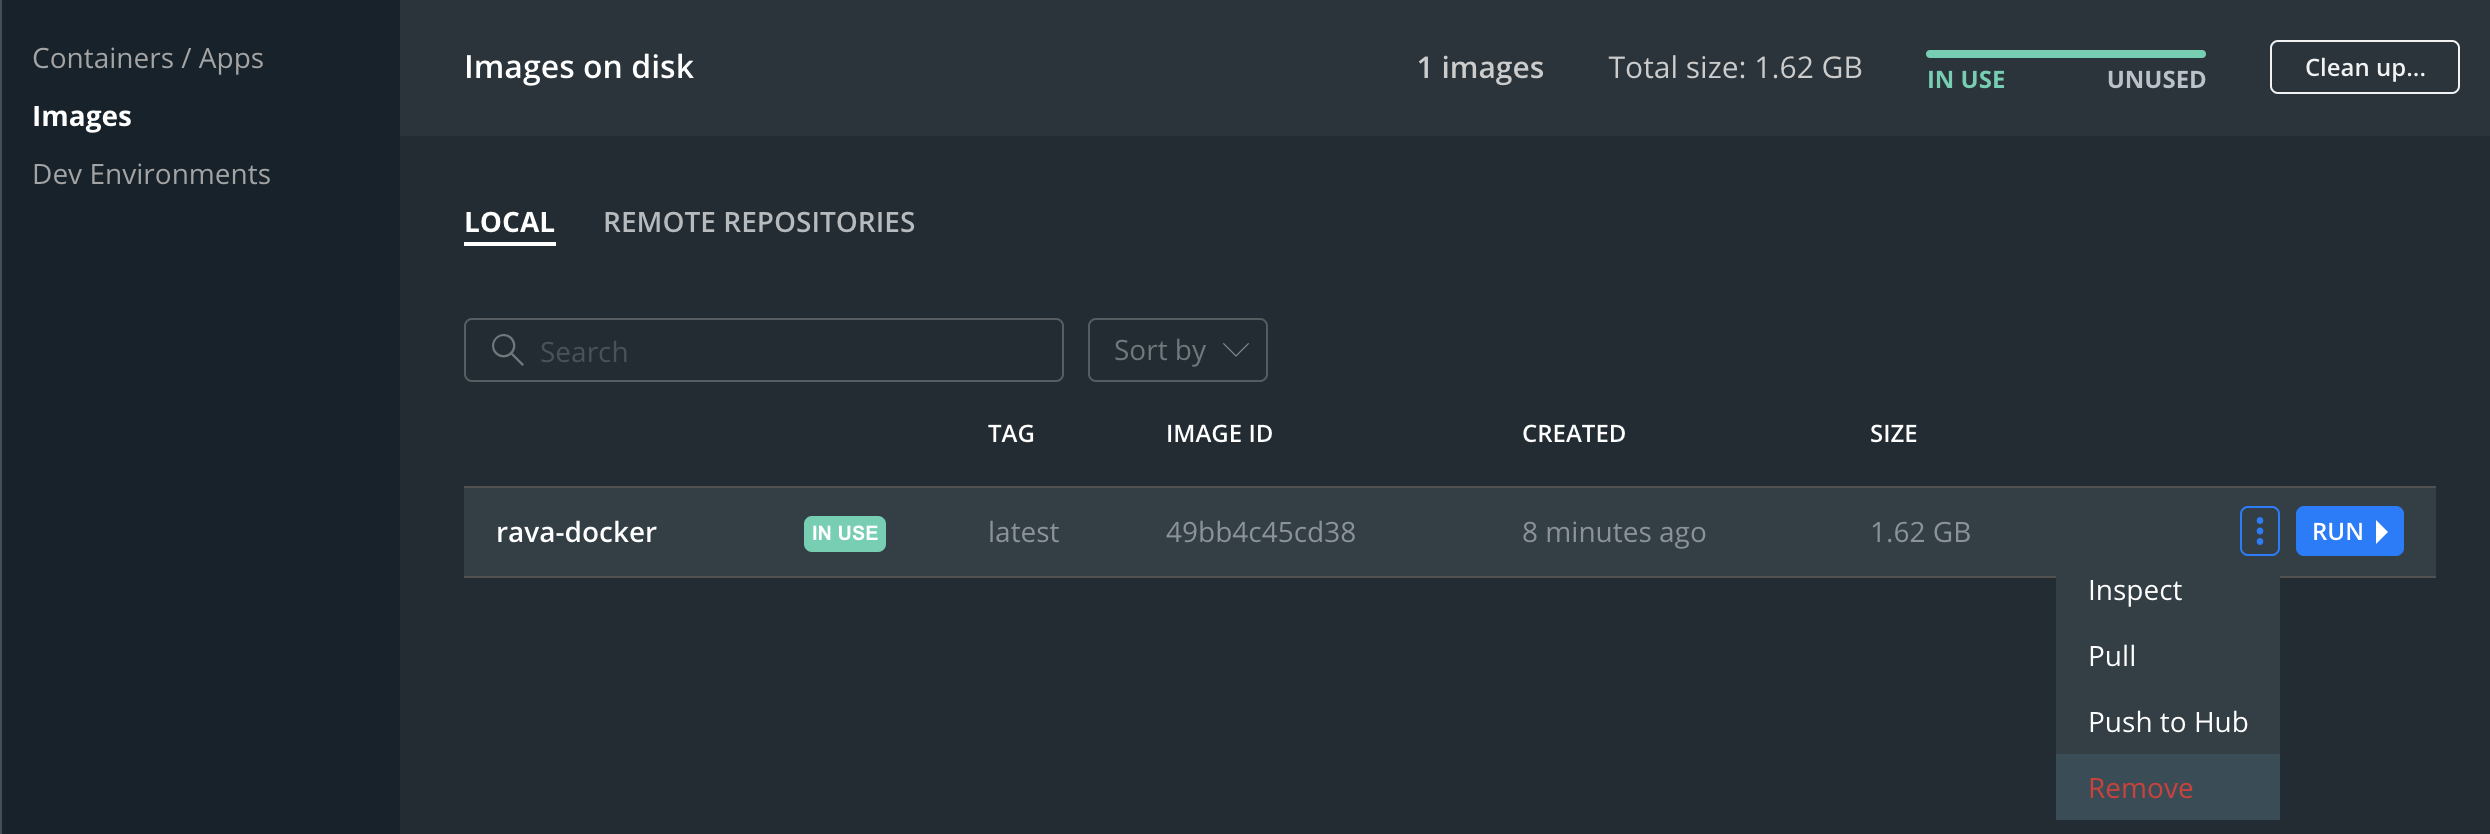Select Push to Hub in the context menu

[x=2167, y=721]
